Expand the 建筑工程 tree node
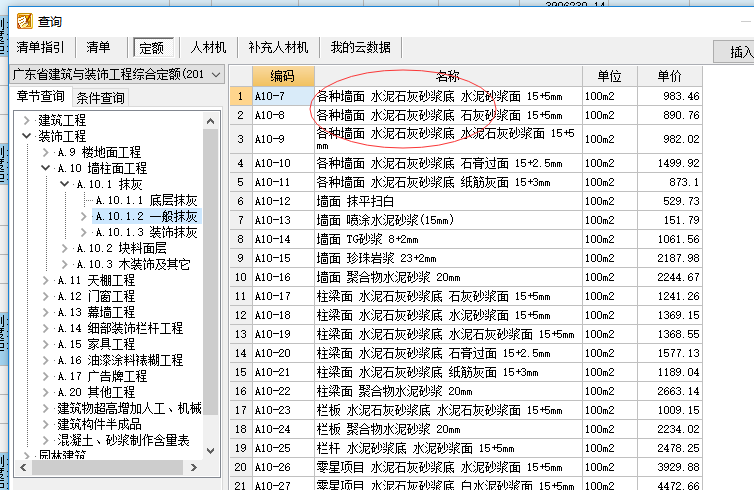 pyautogui.click(x=27, y=120)
